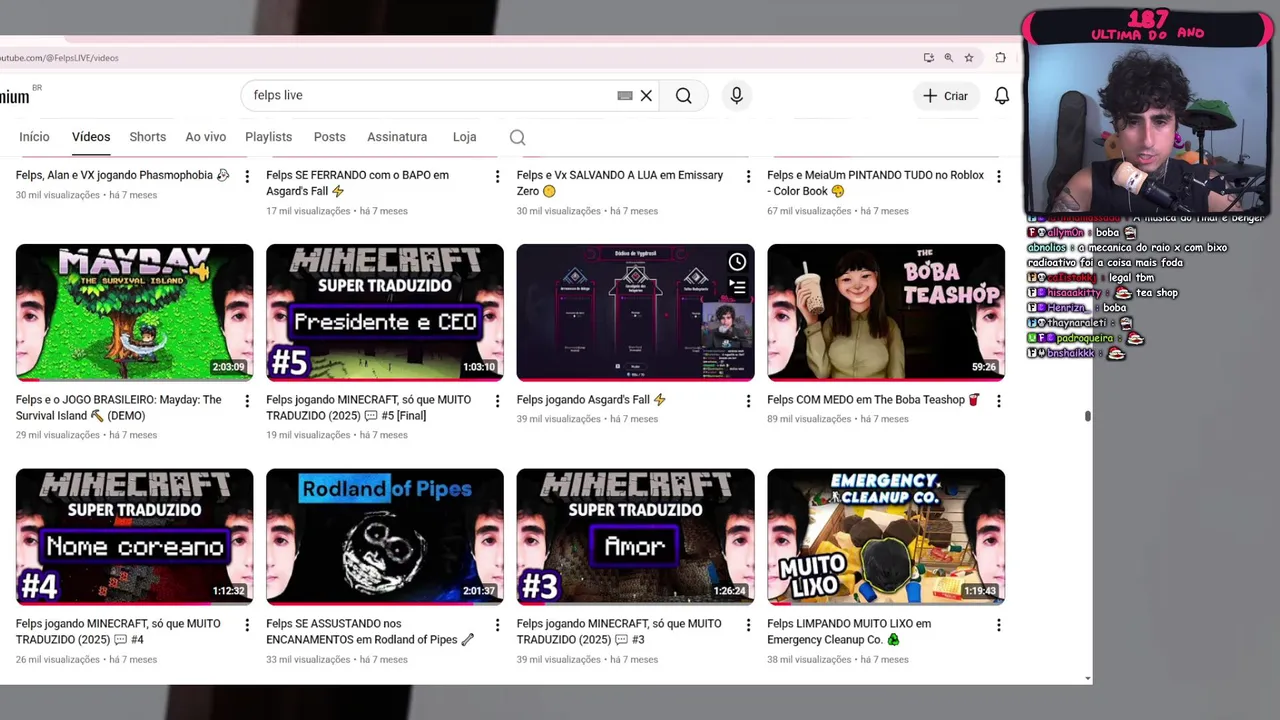Screen dimensions: 1280x720
Task: Select the Vídeos tab
Action: tap(91, 137)
